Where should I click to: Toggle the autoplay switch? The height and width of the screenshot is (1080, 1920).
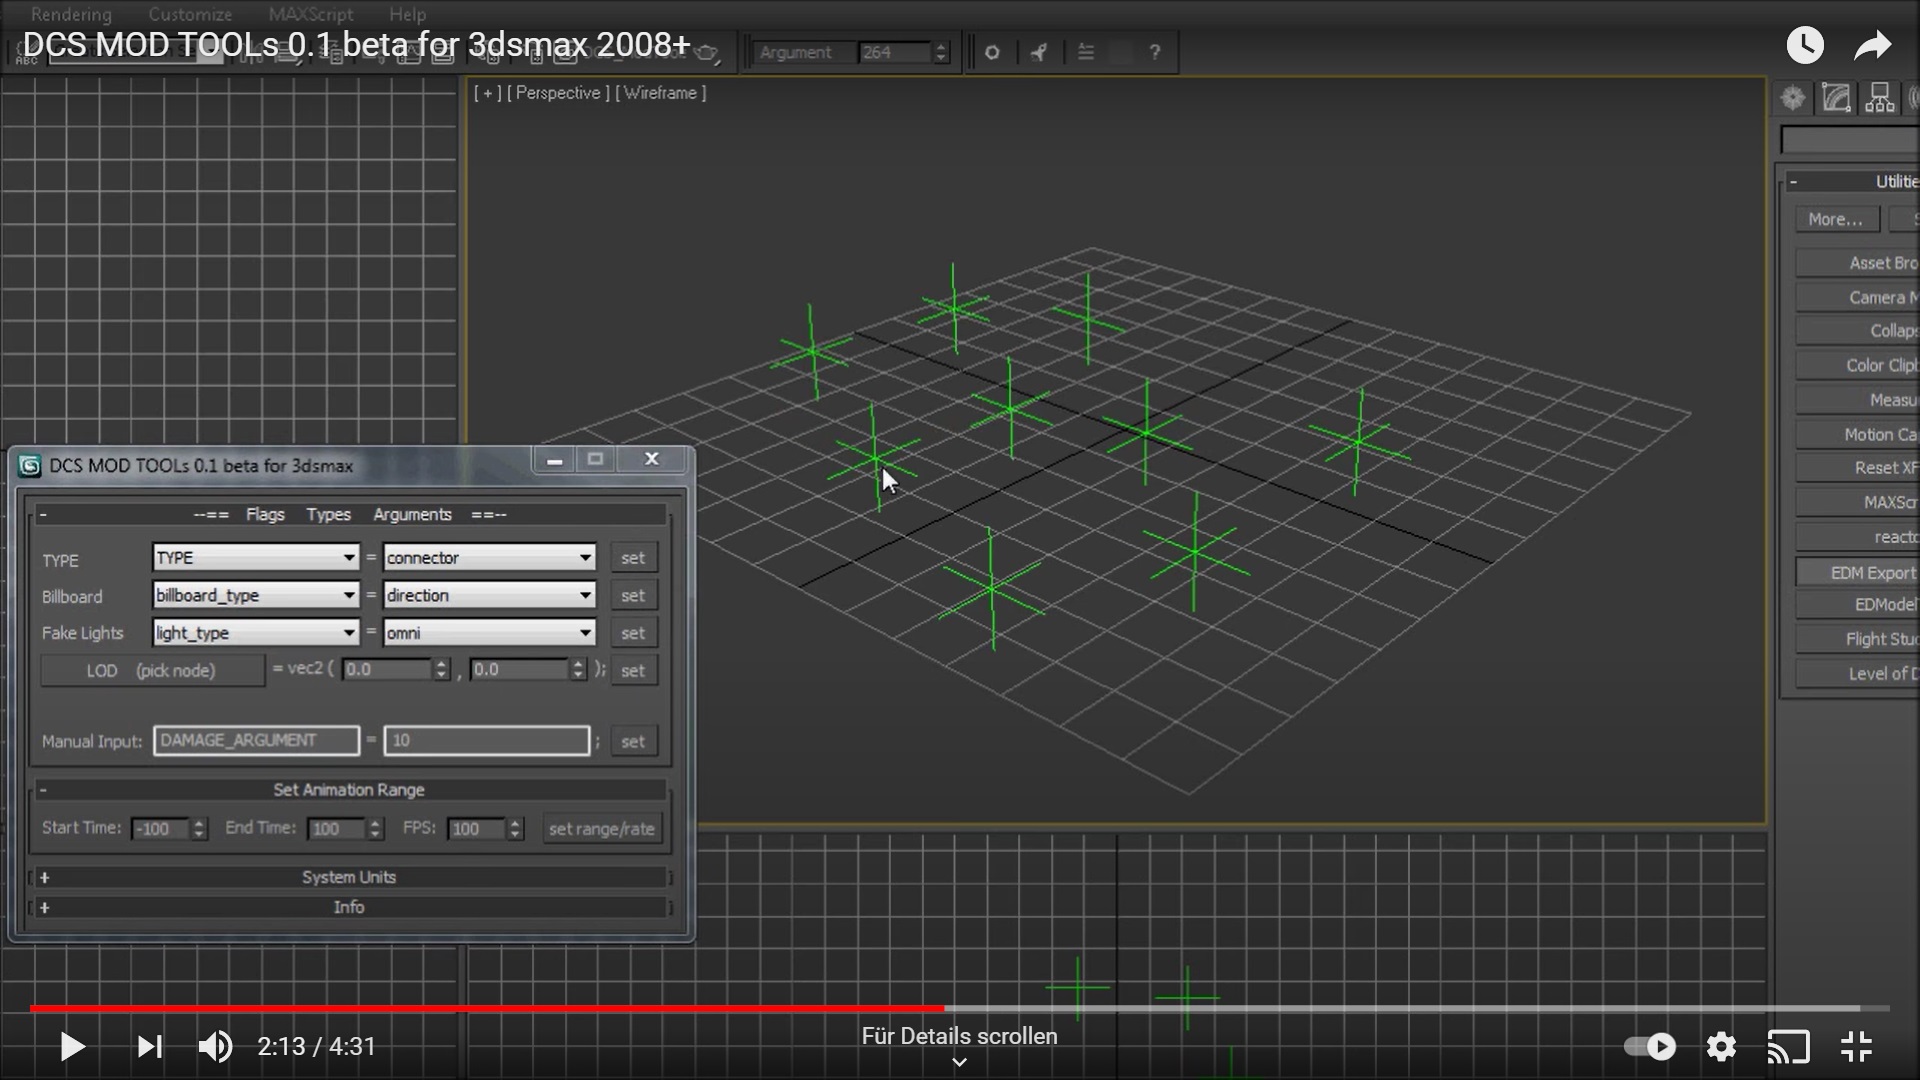(x=1650, y=1047)
